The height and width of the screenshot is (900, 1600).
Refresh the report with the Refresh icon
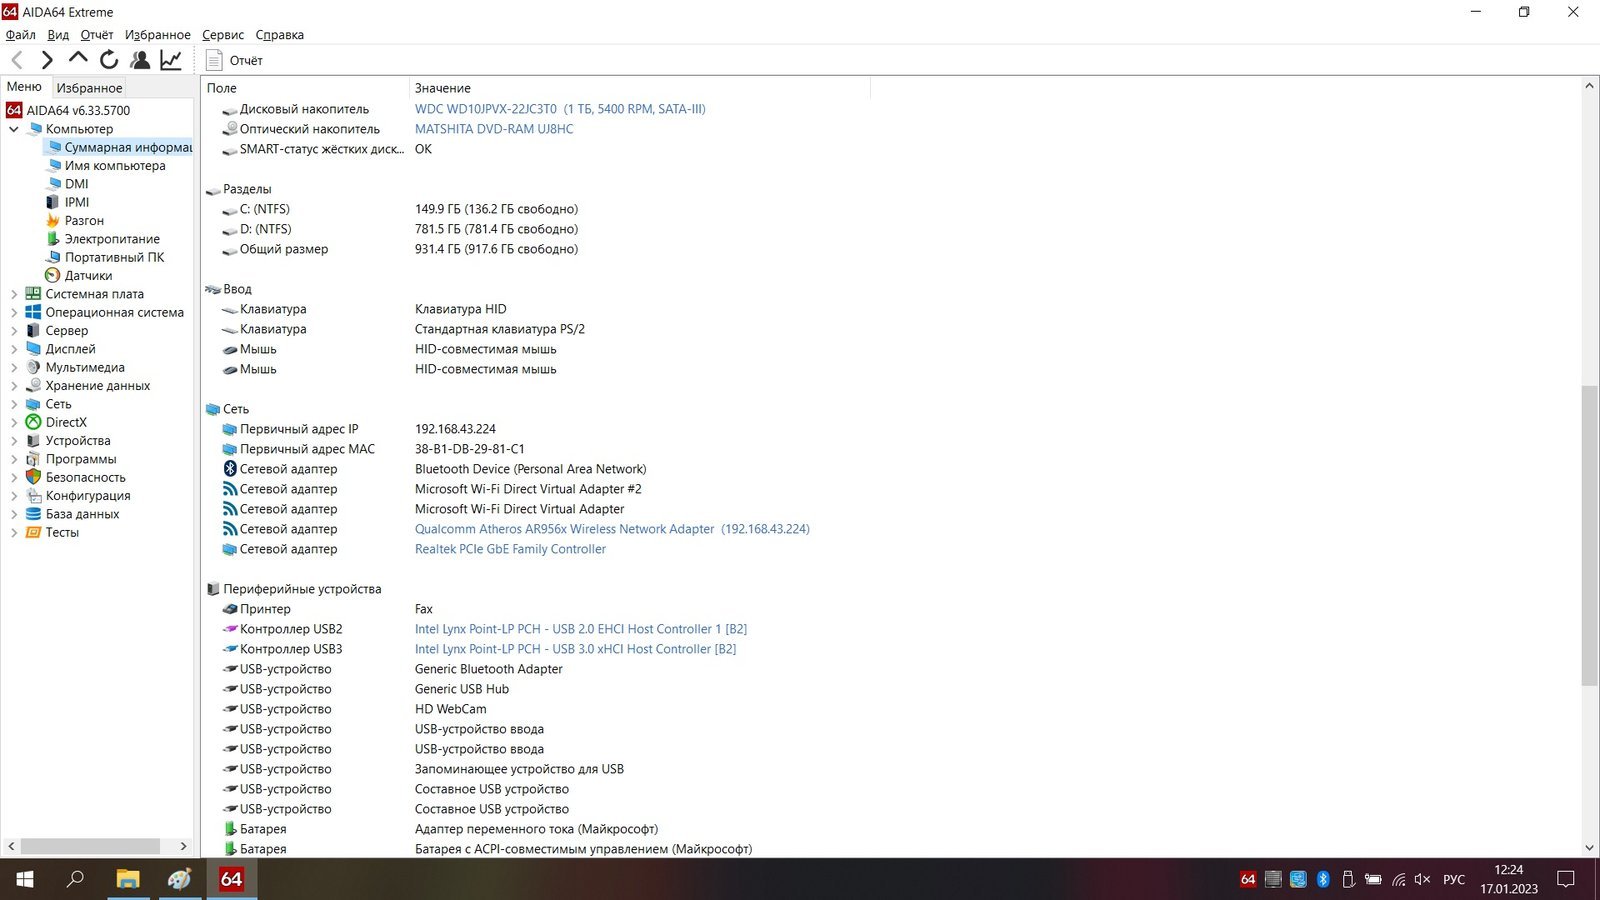[x=109, y=60]
